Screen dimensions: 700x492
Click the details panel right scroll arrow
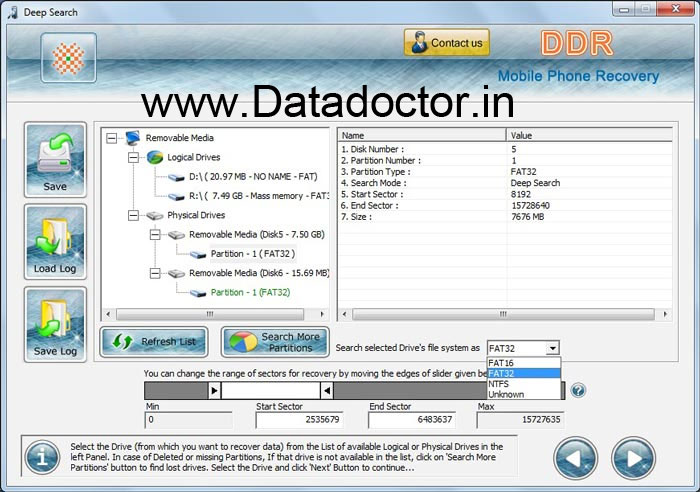pyautogui.click(x=666, y=314)
